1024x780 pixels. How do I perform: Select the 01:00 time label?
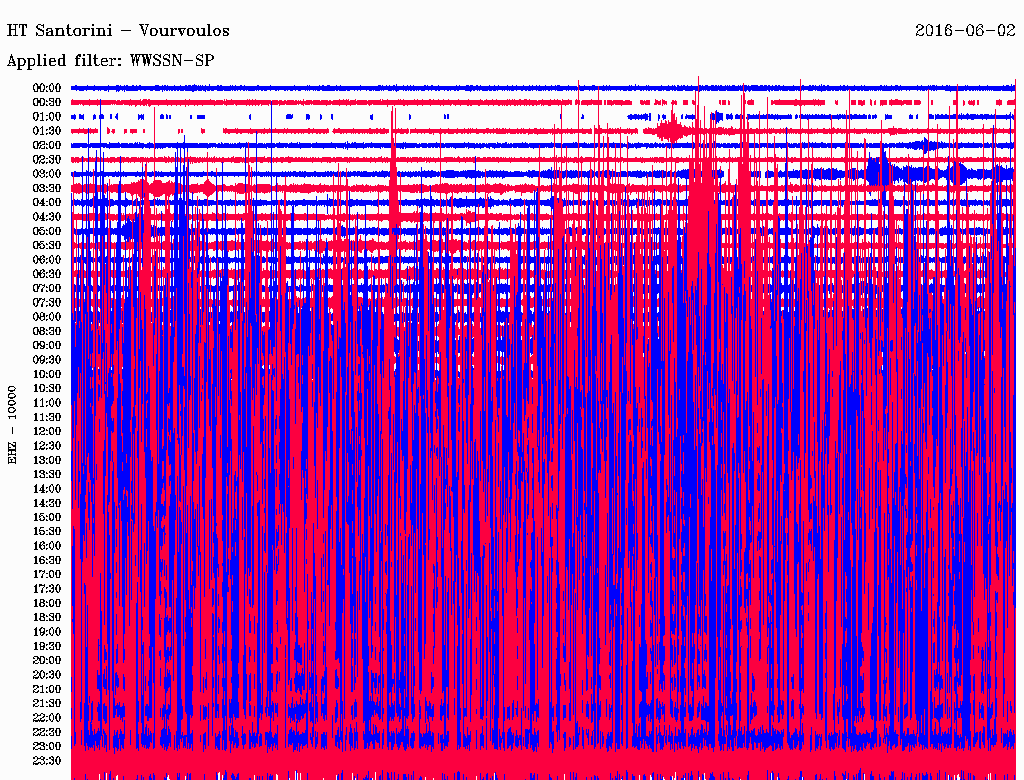pos(47,116)
